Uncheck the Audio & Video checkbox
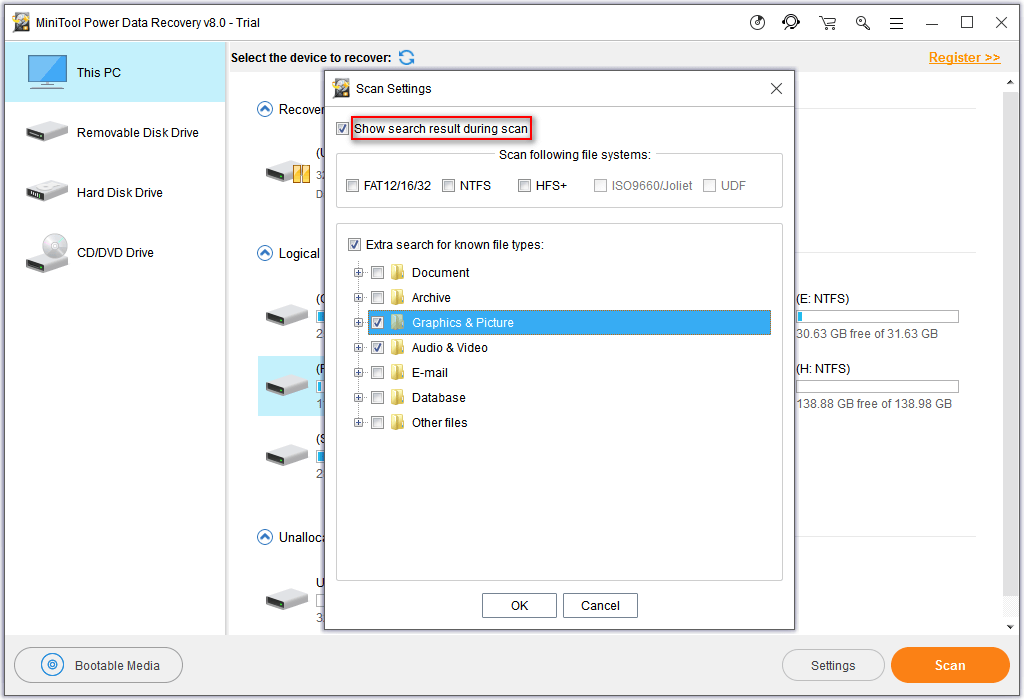Screen dimensions: 1024x700 coord(377,347)
